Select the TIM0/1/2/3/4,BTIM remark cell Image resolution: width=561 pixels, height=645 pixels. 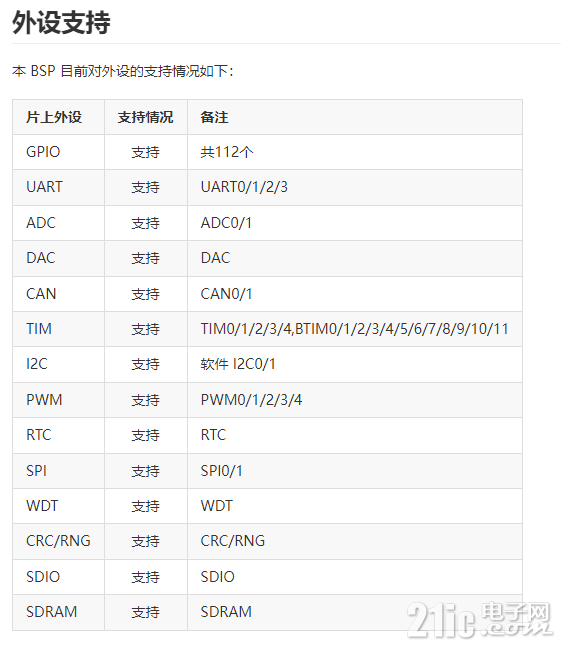point(355,329)
